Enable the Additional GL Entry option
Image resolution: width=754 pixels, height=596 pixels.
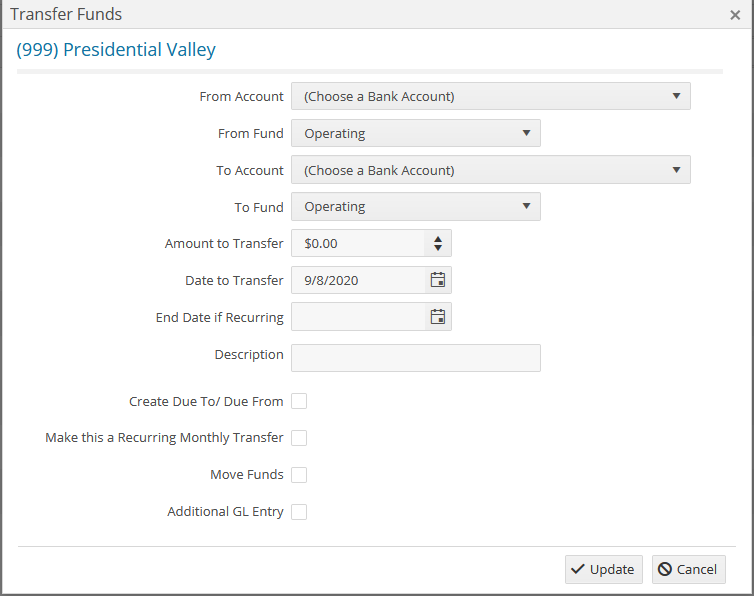point(299,512)
